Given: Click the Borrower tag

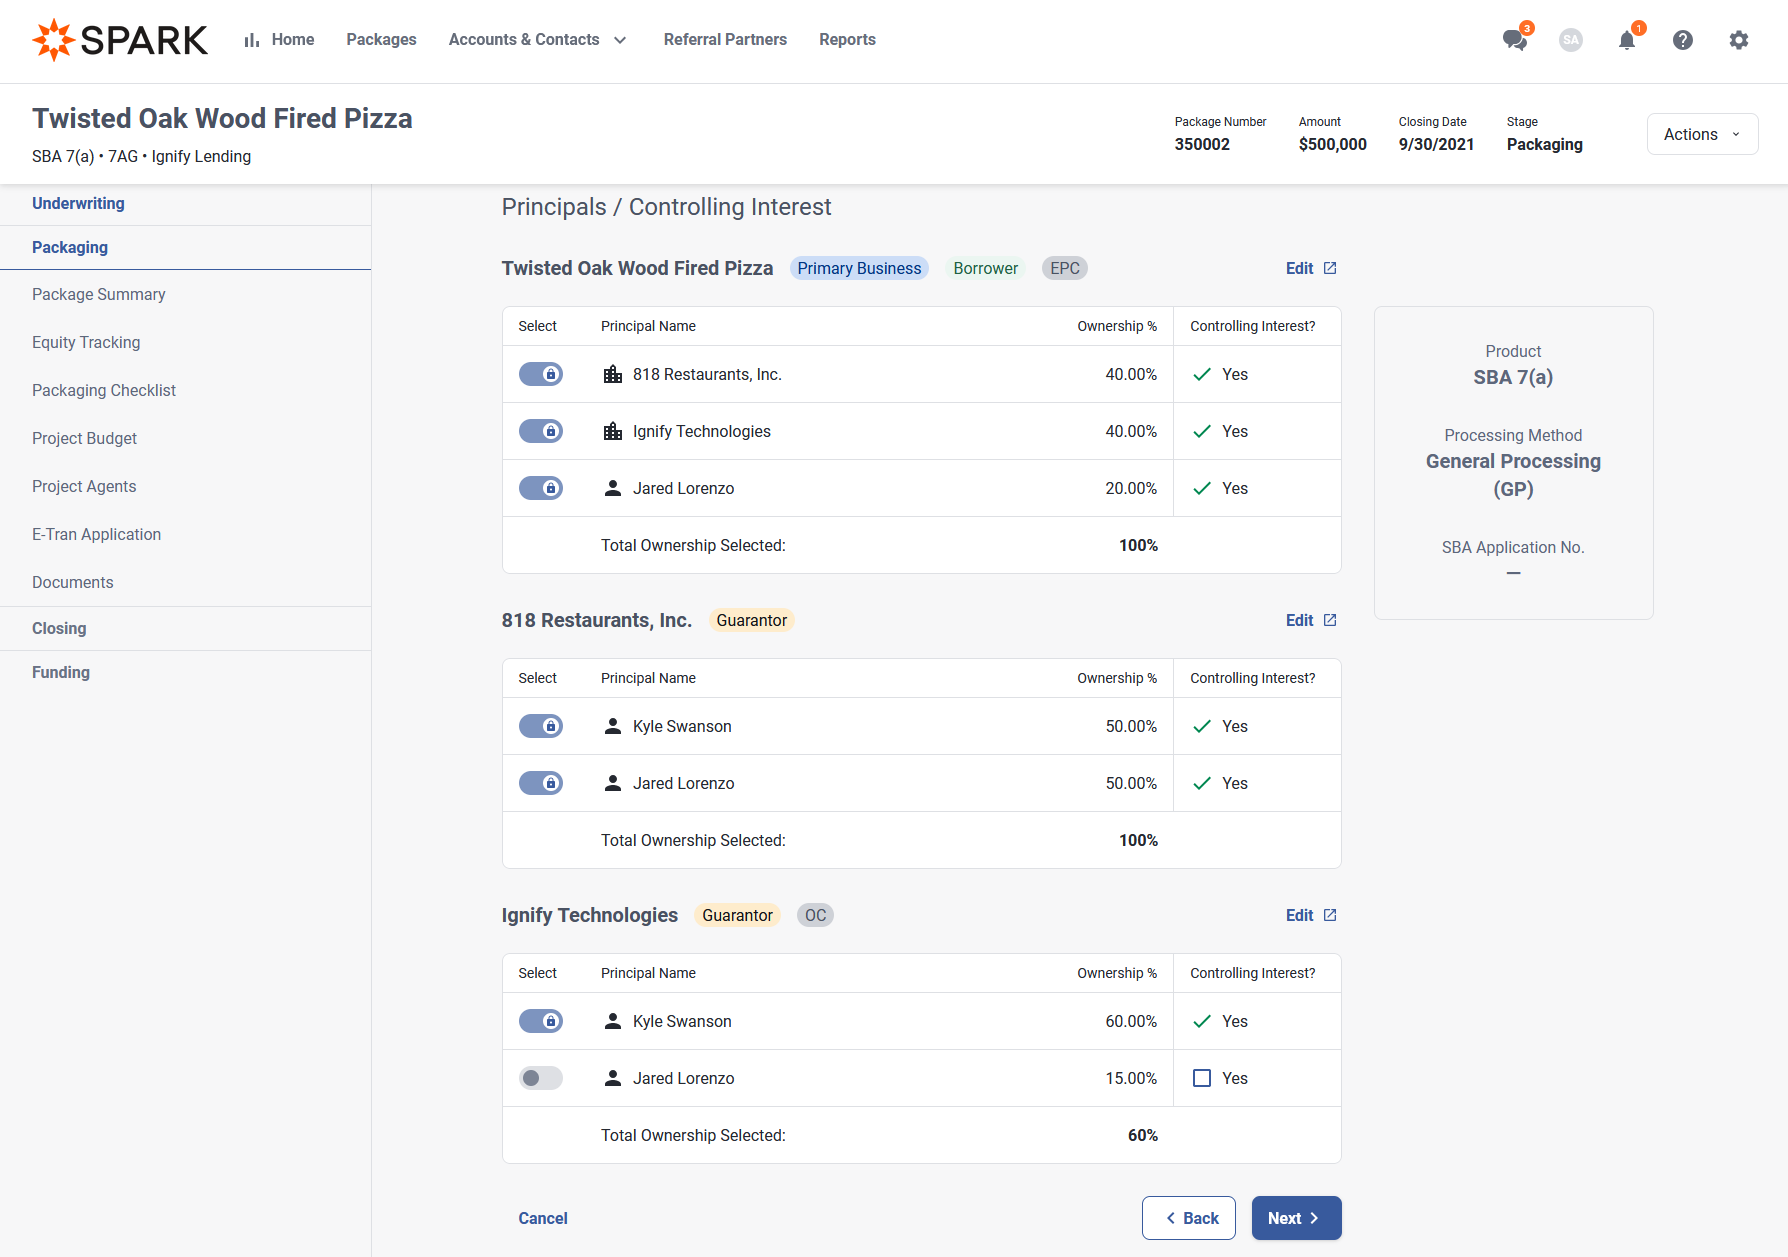Looking at the screenshot, I should point(985,268).
